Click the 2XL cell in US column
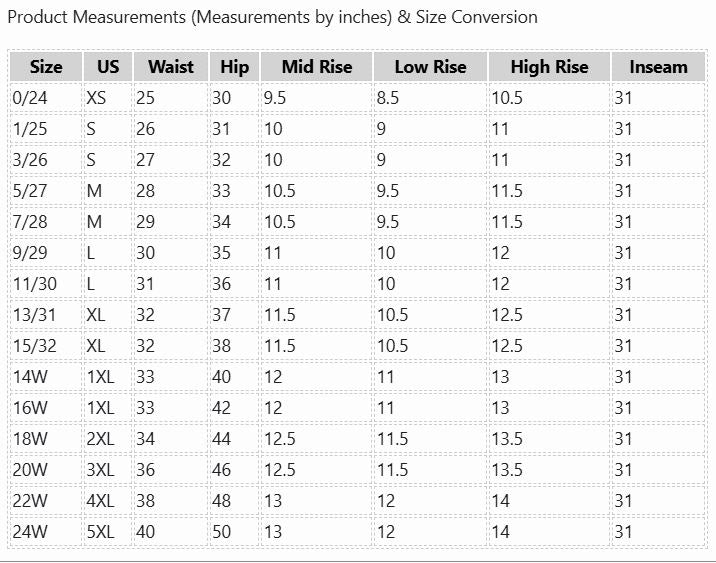The width and height of the screenshot is (716, 563). (x=101, y=439)
